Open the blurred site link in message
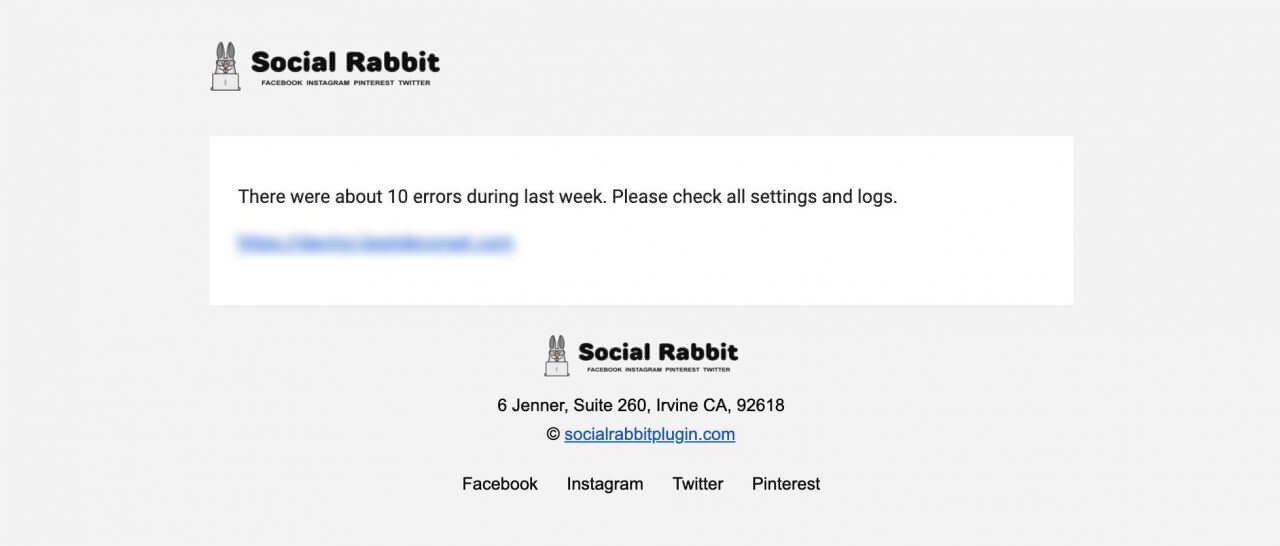1280x546 pixels. (x=375, y=242)
